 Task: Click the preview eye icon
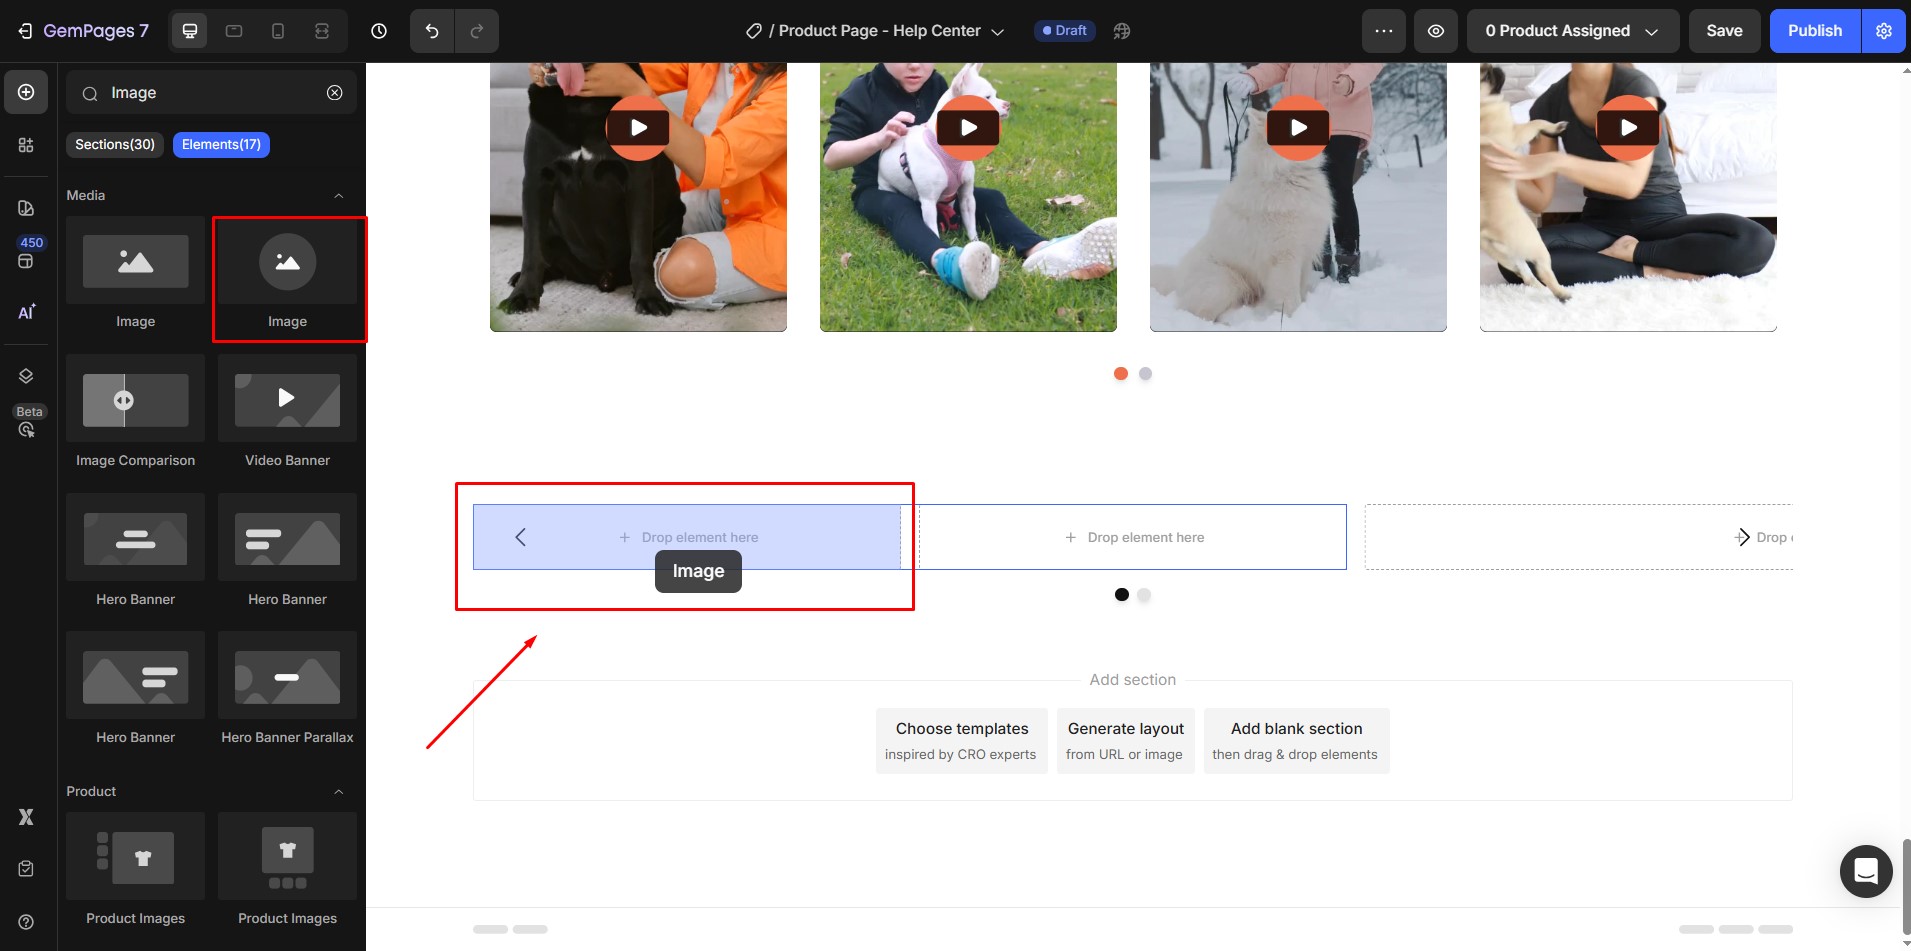[1435, 31]
